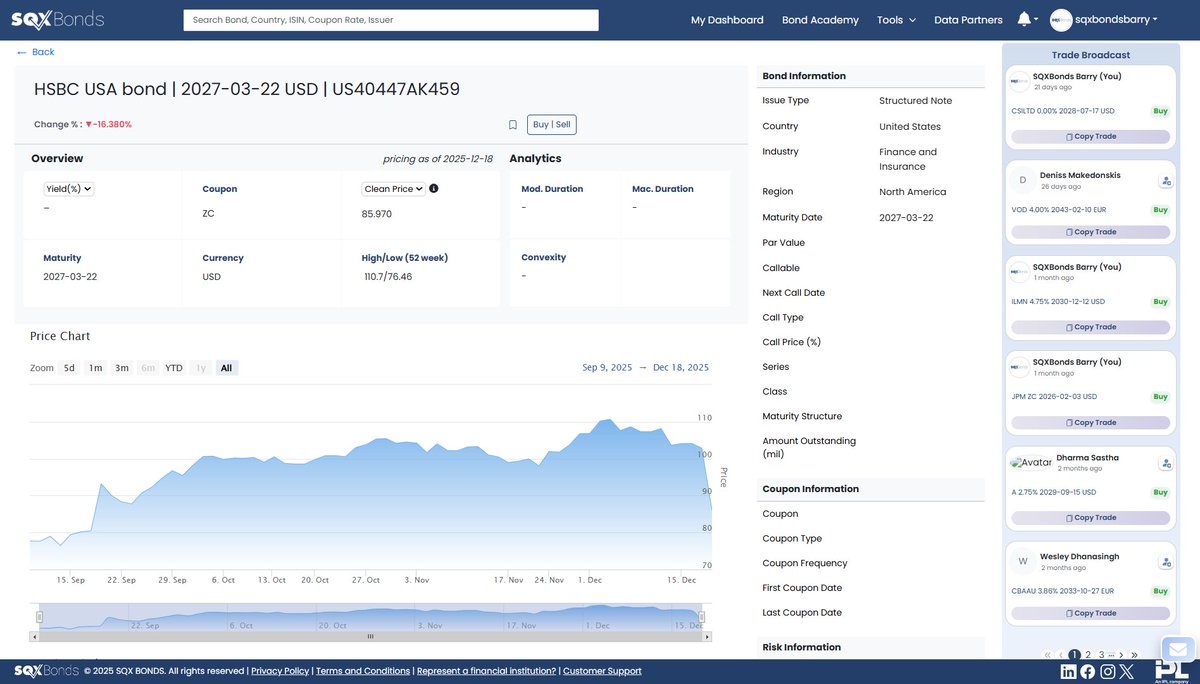Screen dimensions: 1200x684
Task: Open the Yield(%) dropdown
Action: click(x=69, y=188)
